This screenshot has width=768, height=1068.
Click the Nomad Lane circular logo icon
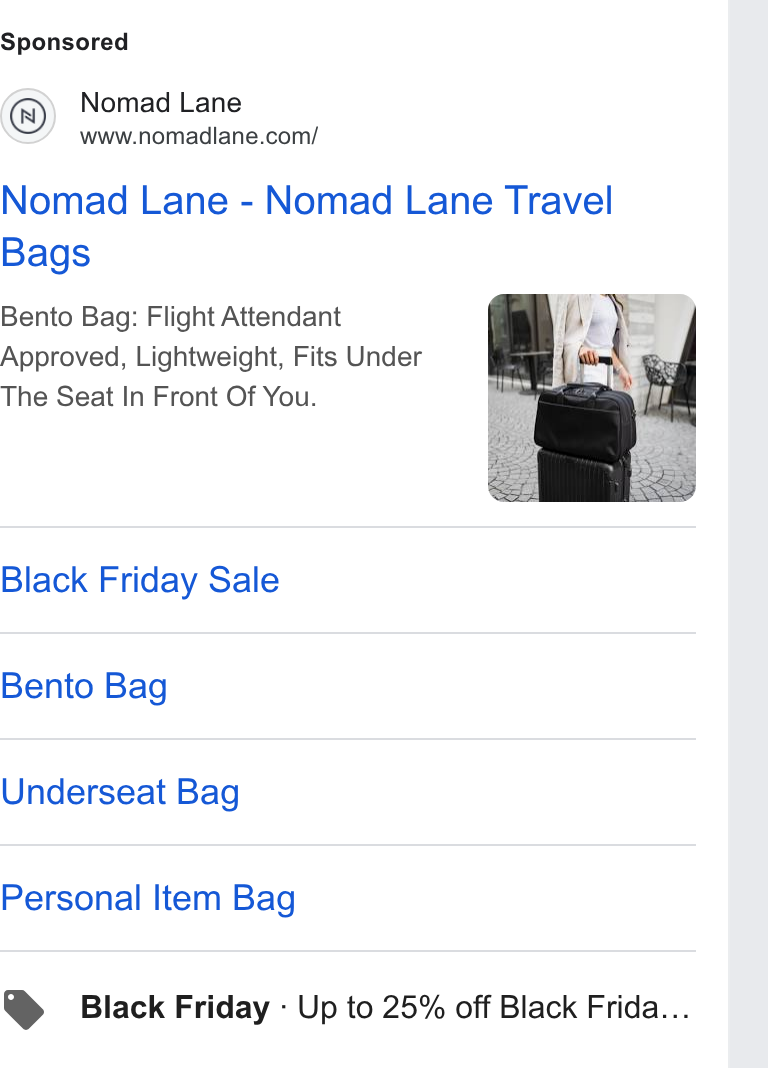coord(27,116)
